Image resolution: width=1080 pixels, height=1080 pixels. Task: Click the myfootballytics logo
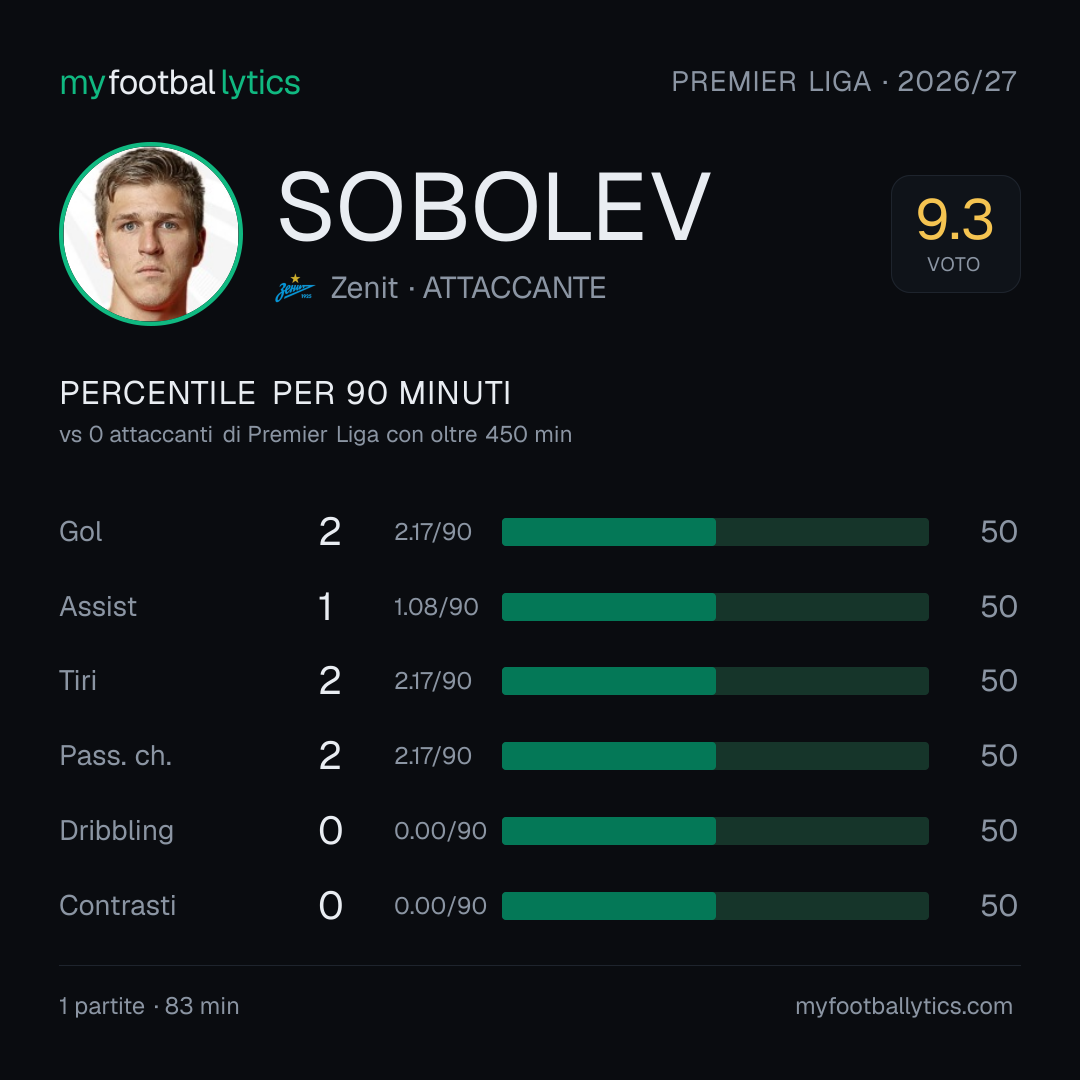coord(180,83)
